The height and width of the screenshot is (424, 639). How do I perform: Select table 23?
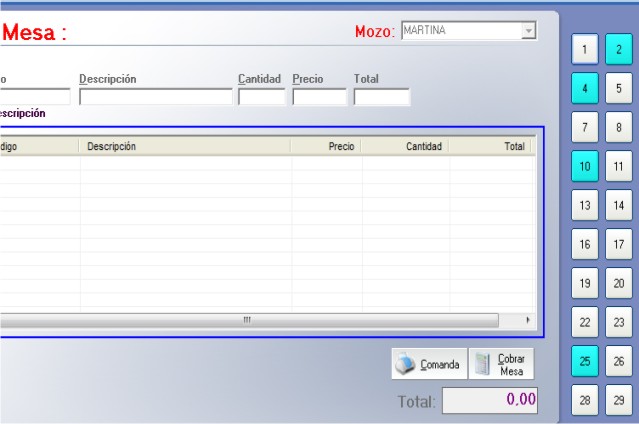click(x=619, y=322)
